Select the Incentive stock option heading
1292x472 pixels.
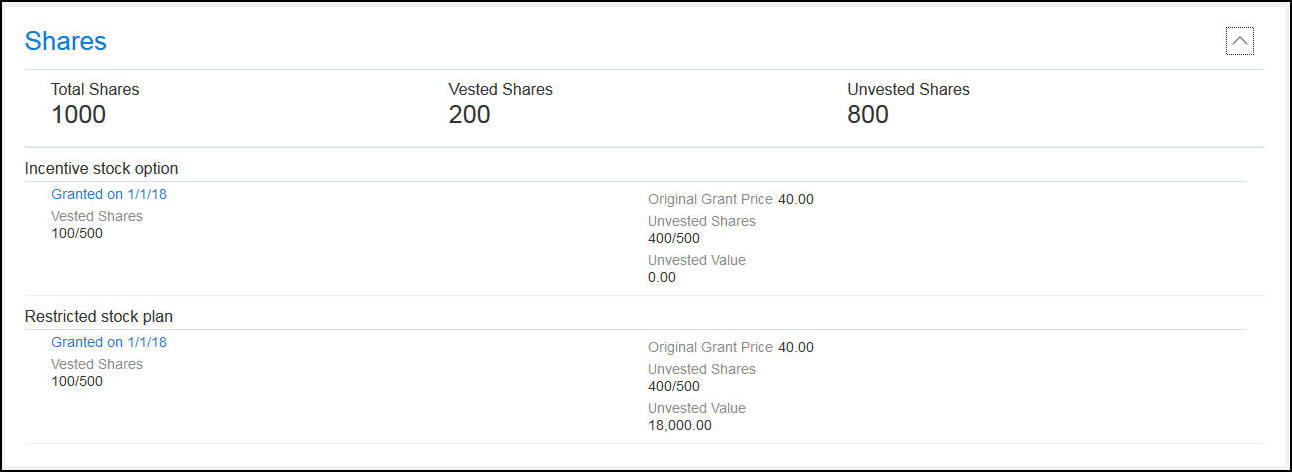[x=101, y=168]
